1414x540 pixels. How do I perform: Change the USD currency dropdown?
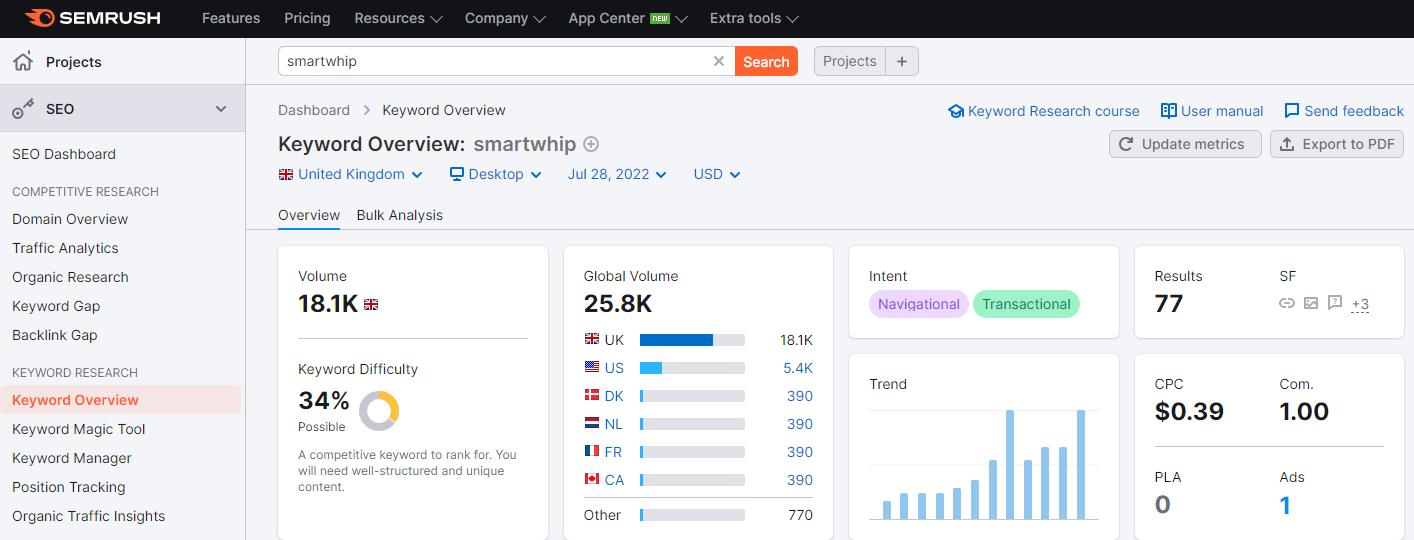click(x=717, y=174)
